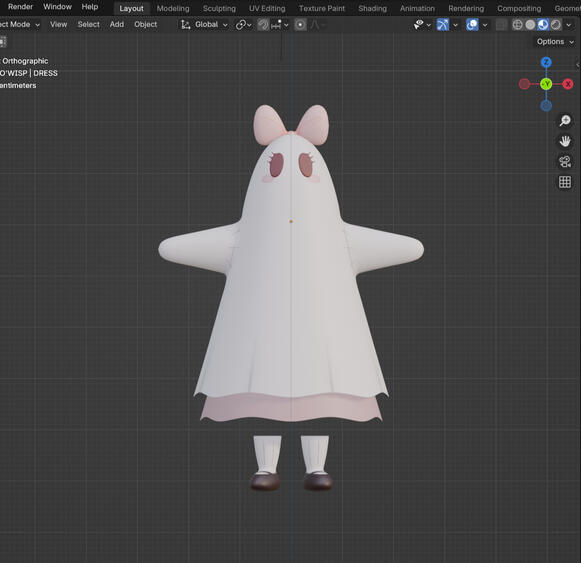
Task: Open the Window menu
Action: coord(57,7)
